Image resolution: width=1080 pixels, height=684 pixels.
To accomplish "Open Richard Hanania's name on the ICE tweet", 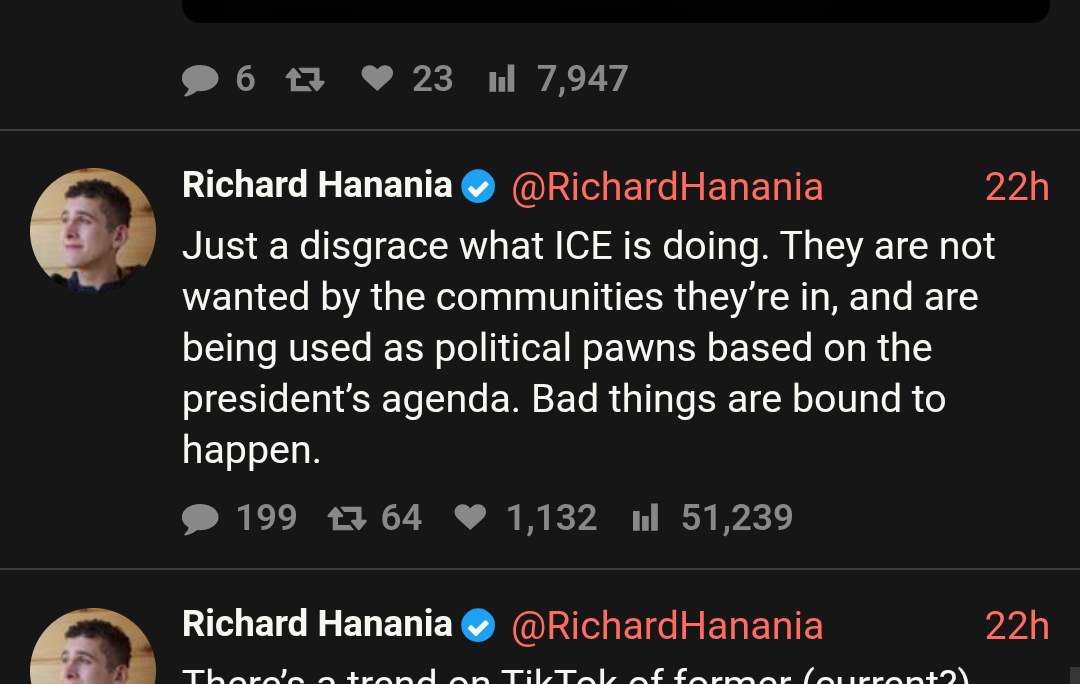I will [317, 186].
